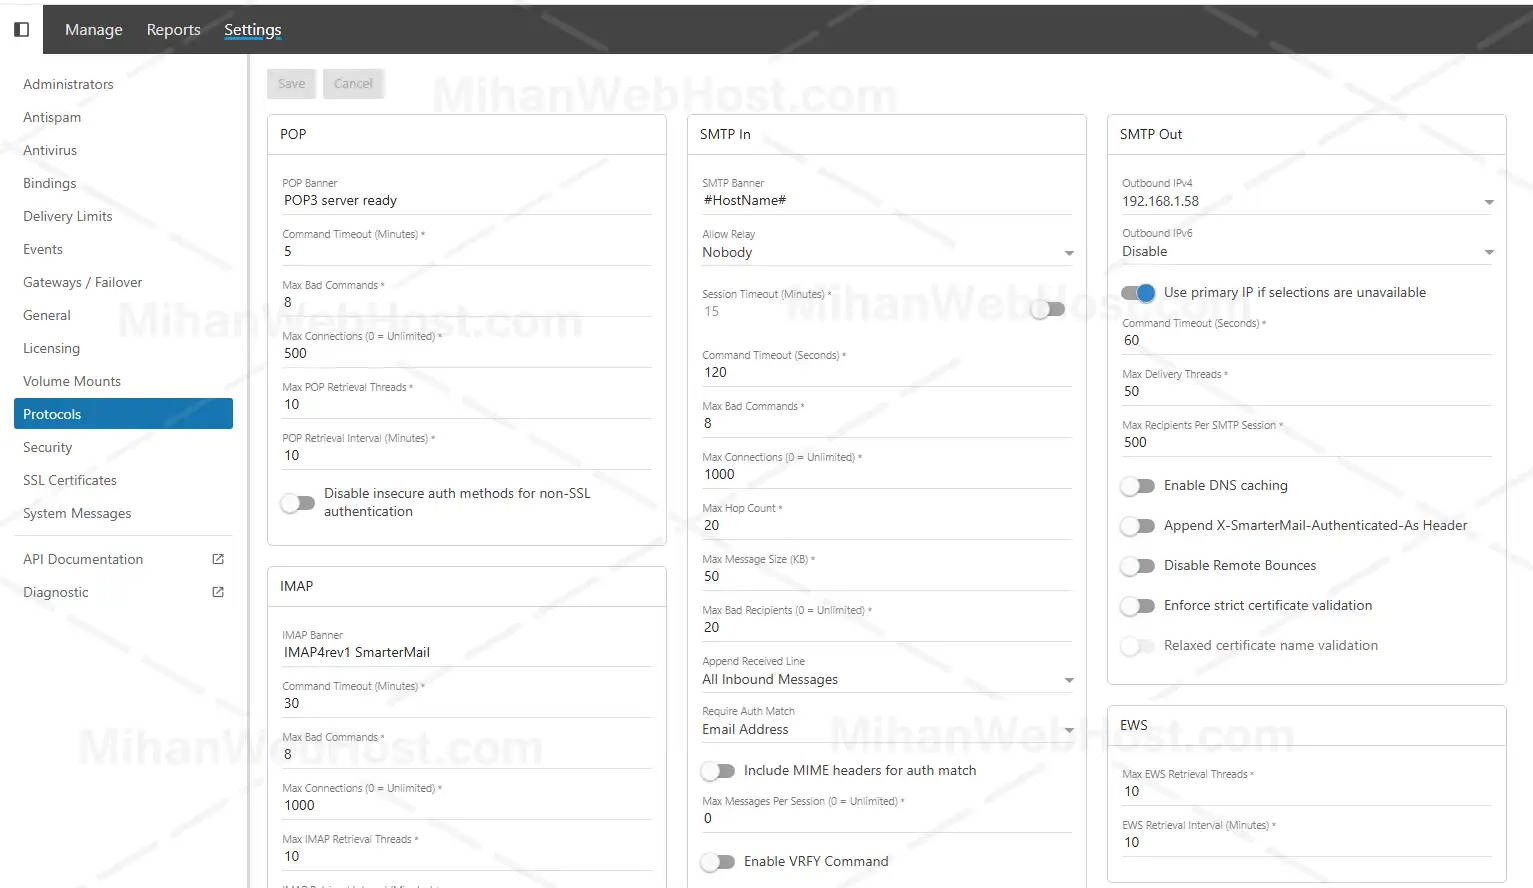The width and height of the screenshot is (1533, 888).
Task: Click external link icon beside API Documentation
Action: pyautogui.click(x=218, y=559)
